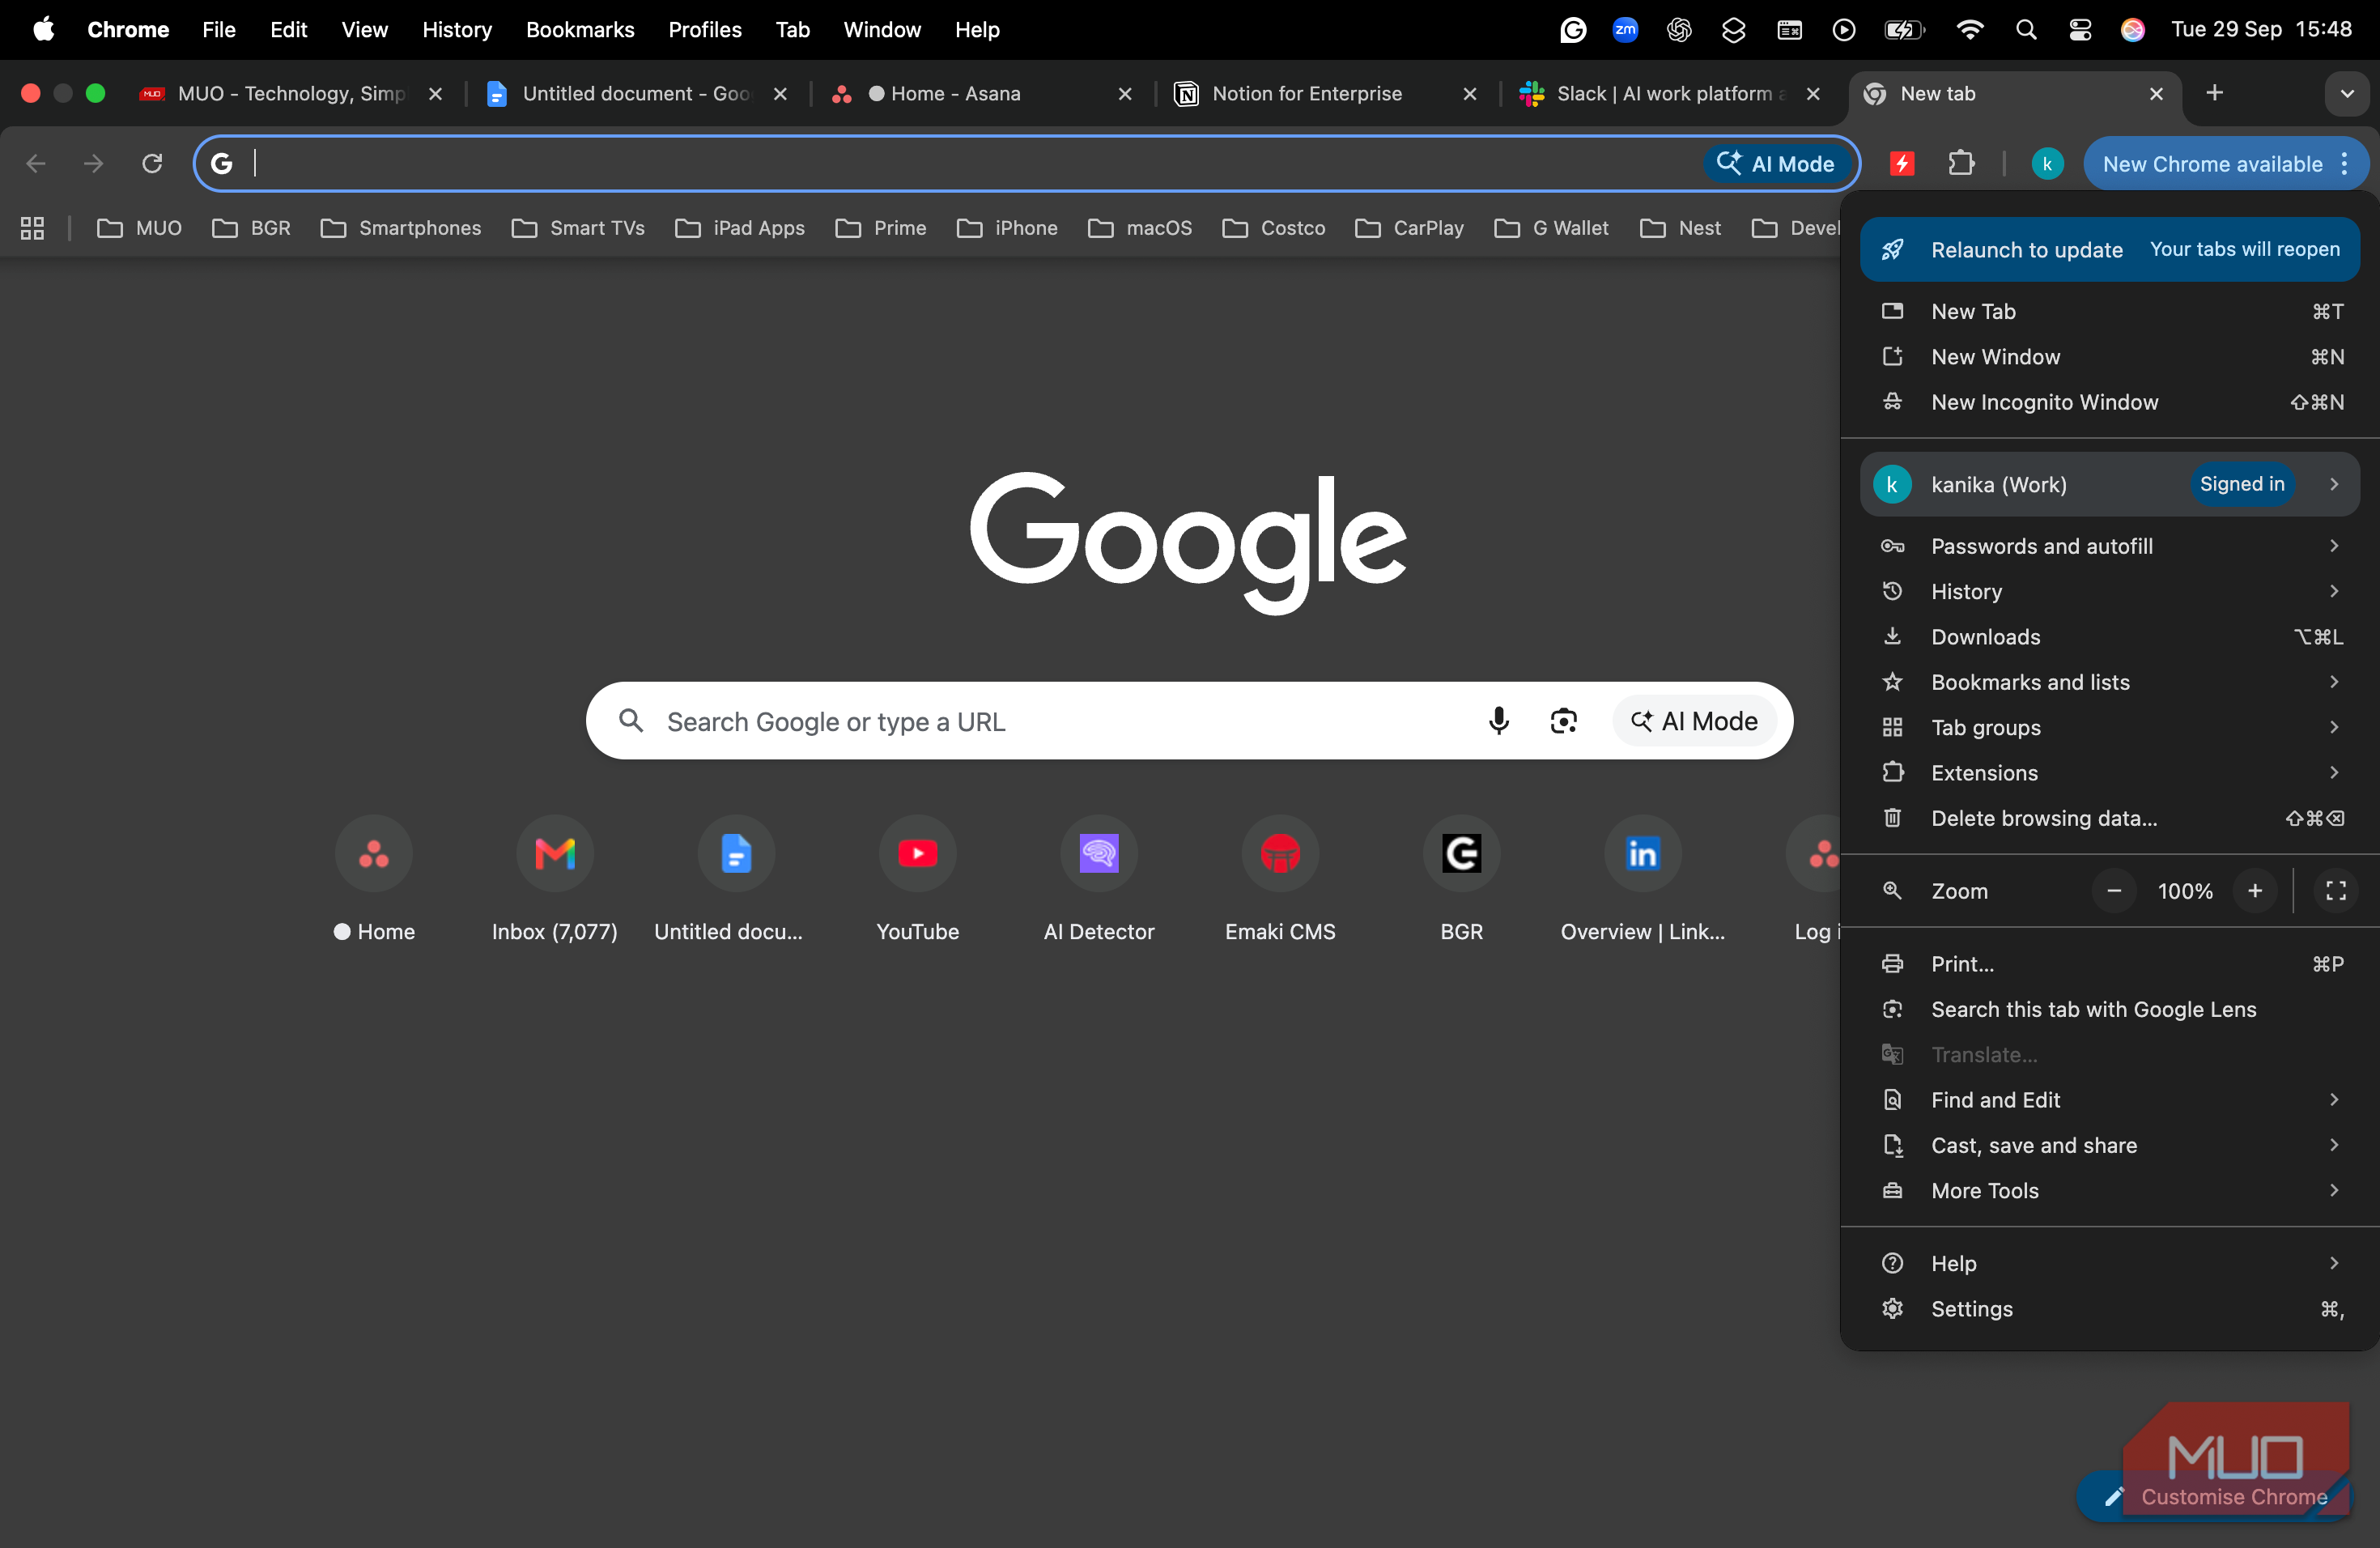Open a new tab with the plus button
Viewport: 2380px width, 1548px height.
coord(2214,93)
